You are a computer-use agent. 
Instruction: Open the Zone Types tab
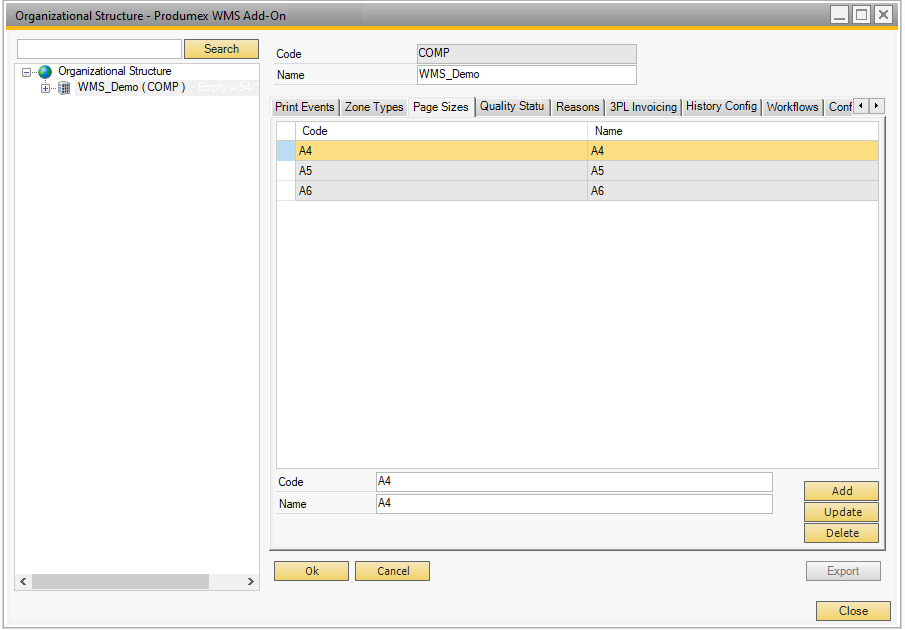coord(374,107)
